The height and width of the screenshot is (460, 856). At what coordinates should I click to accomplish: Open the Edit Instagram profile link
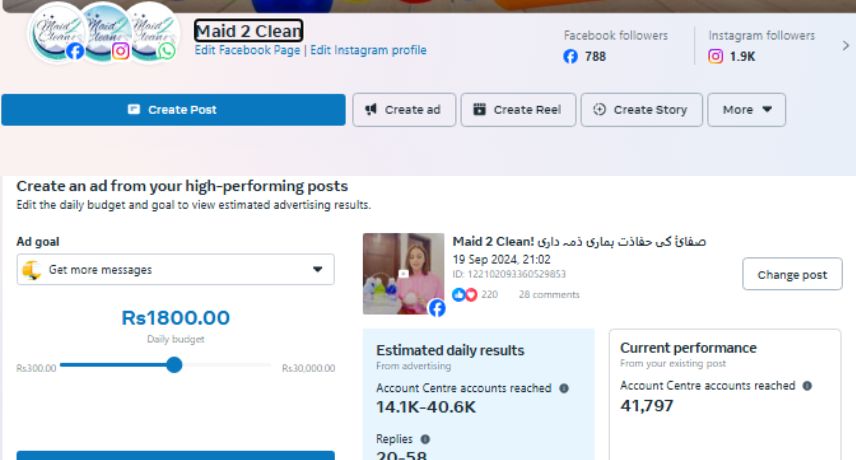pyautogui.click(x=368, y=50)
